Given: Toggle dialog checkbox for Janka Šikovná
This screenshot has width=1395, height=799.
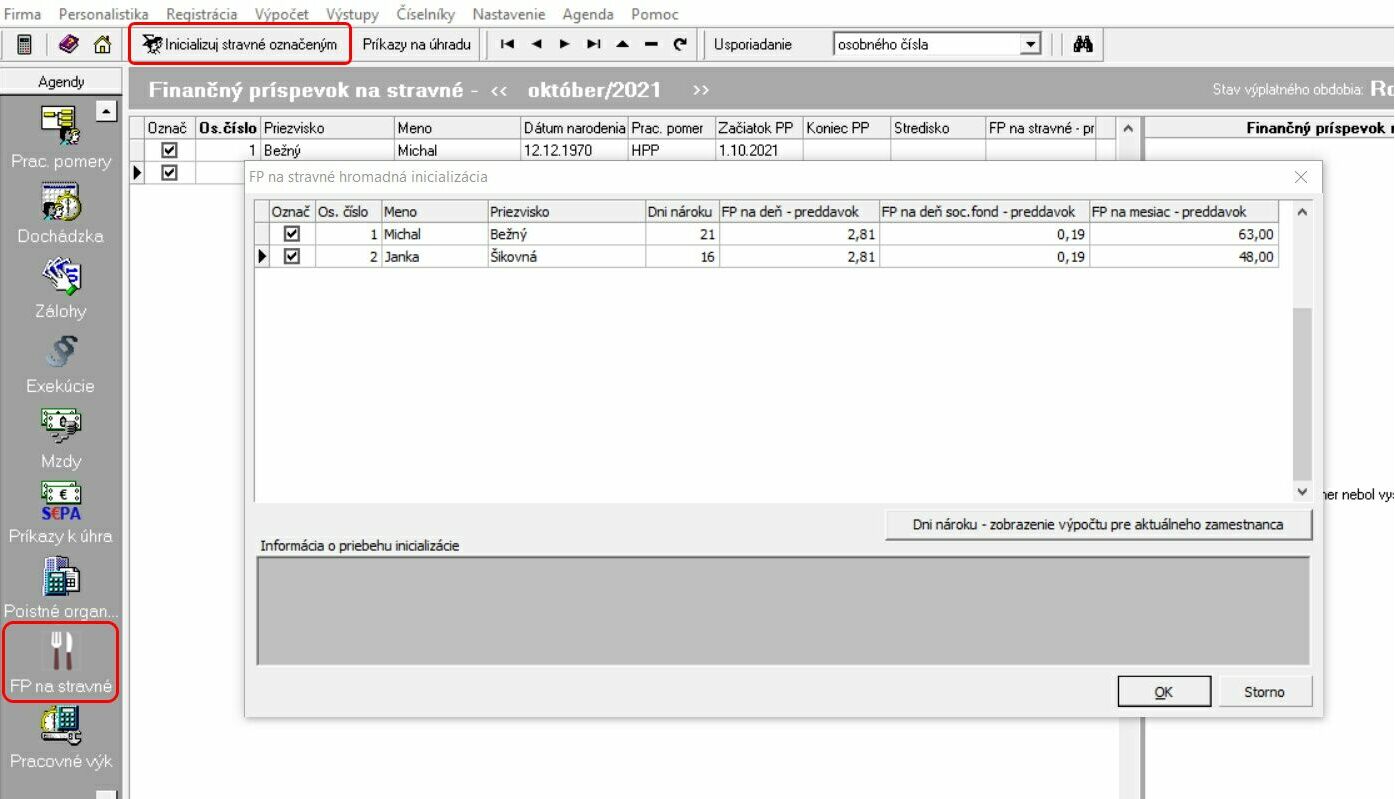Looking at the screenshot, I should [x=292, y=256].
